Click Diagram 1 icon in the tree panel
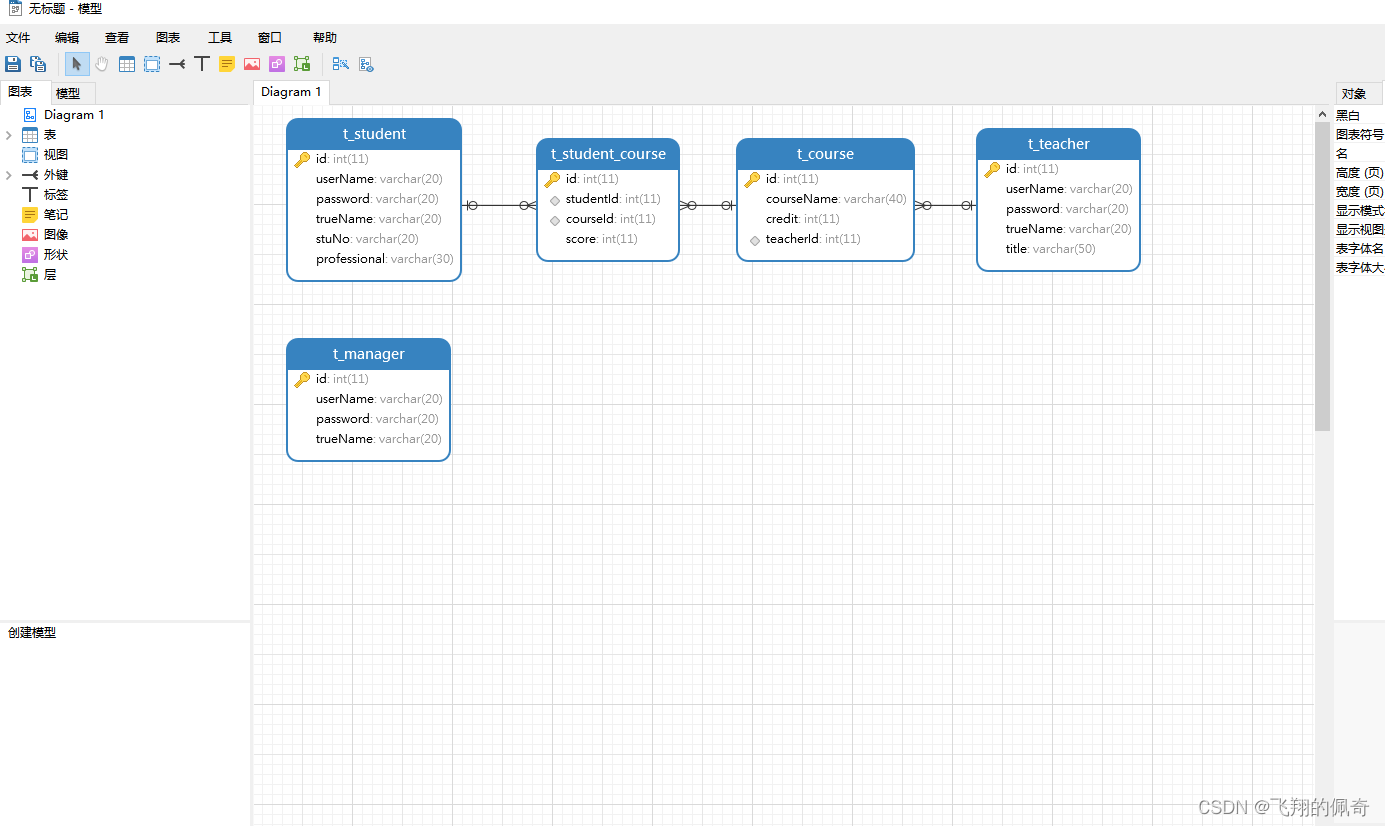Screen dimensions: 1385x826 [x=30, y=115]
